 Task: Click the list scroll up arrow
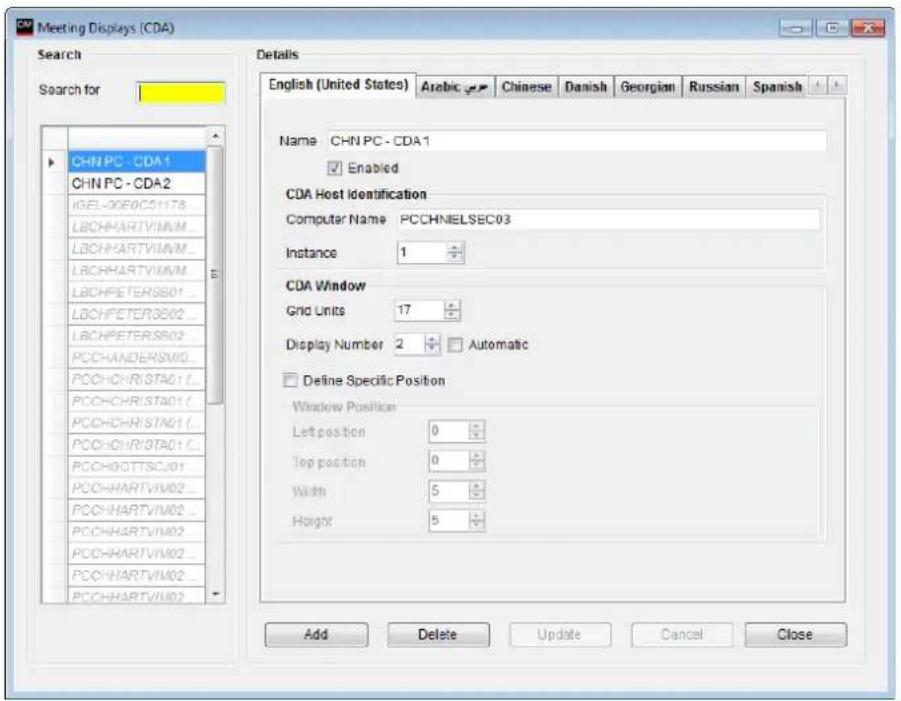tap(215, 136)
